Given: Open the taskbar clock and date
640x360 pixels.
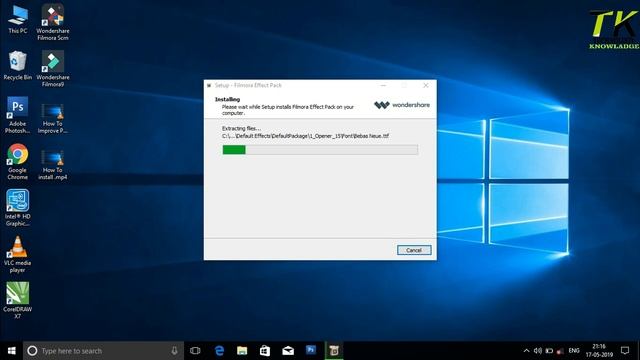Looking at the screenshot, I should pos(599,351).
